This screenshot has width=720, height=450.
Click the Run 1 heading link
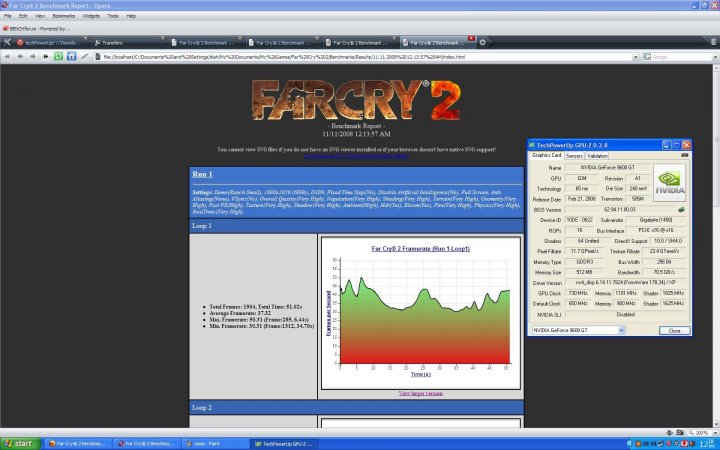click(x=202, y=174)
